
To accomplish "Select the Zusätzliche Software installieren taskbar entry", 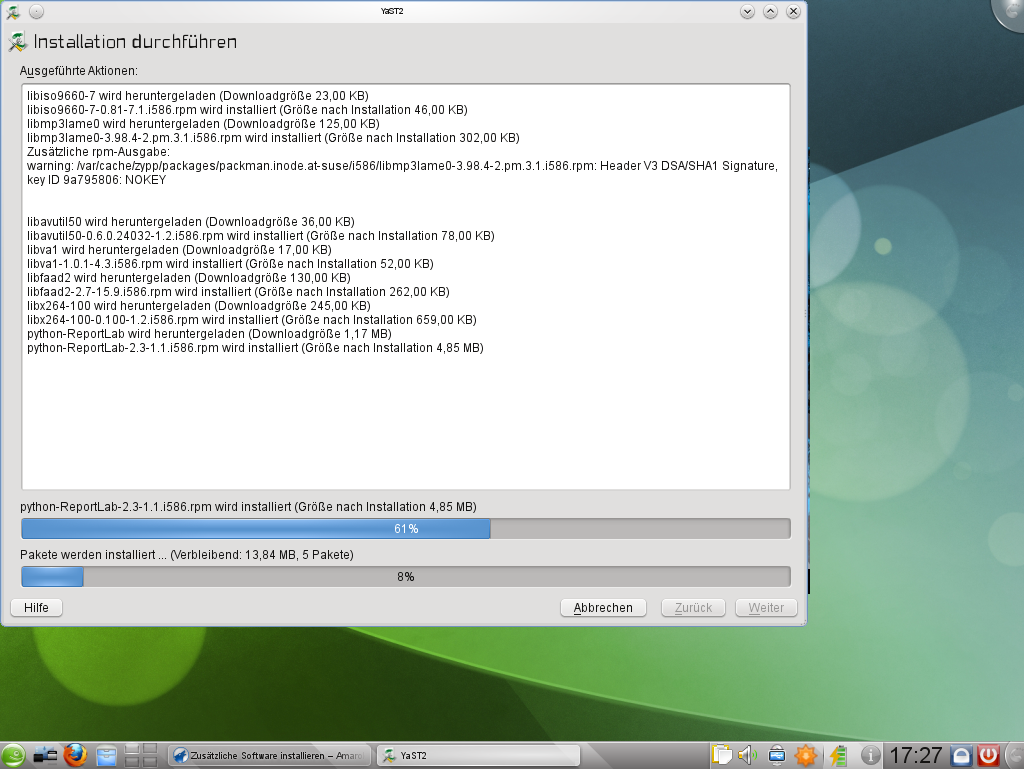I will 270,755.
